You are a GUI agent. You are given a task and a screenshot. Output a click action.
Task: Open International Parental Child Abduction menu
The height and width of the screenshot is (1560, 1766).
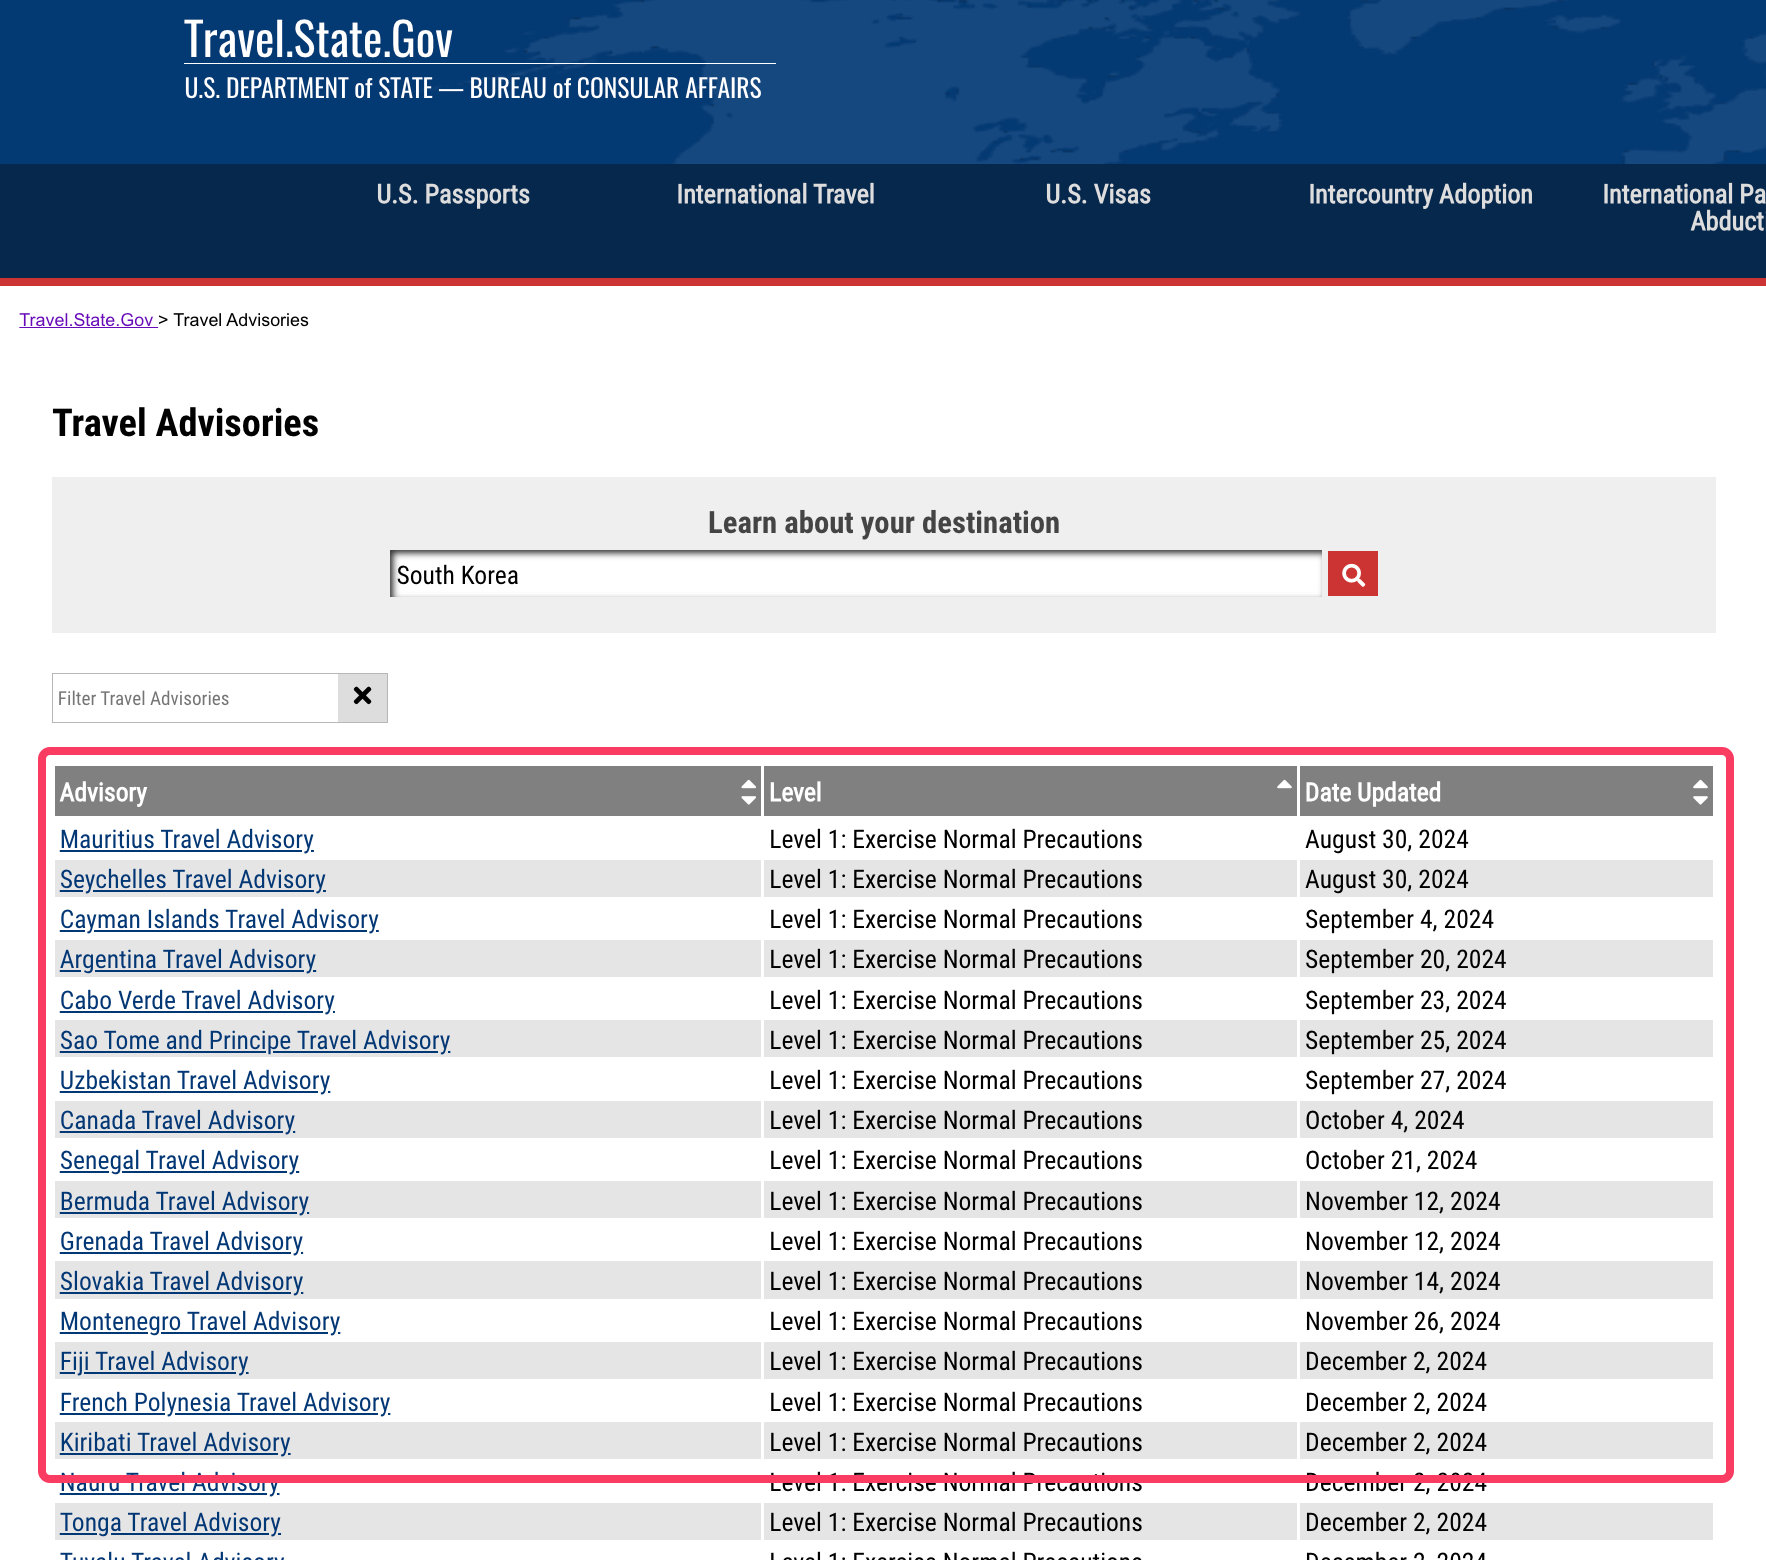click(x=1684, y=208)
